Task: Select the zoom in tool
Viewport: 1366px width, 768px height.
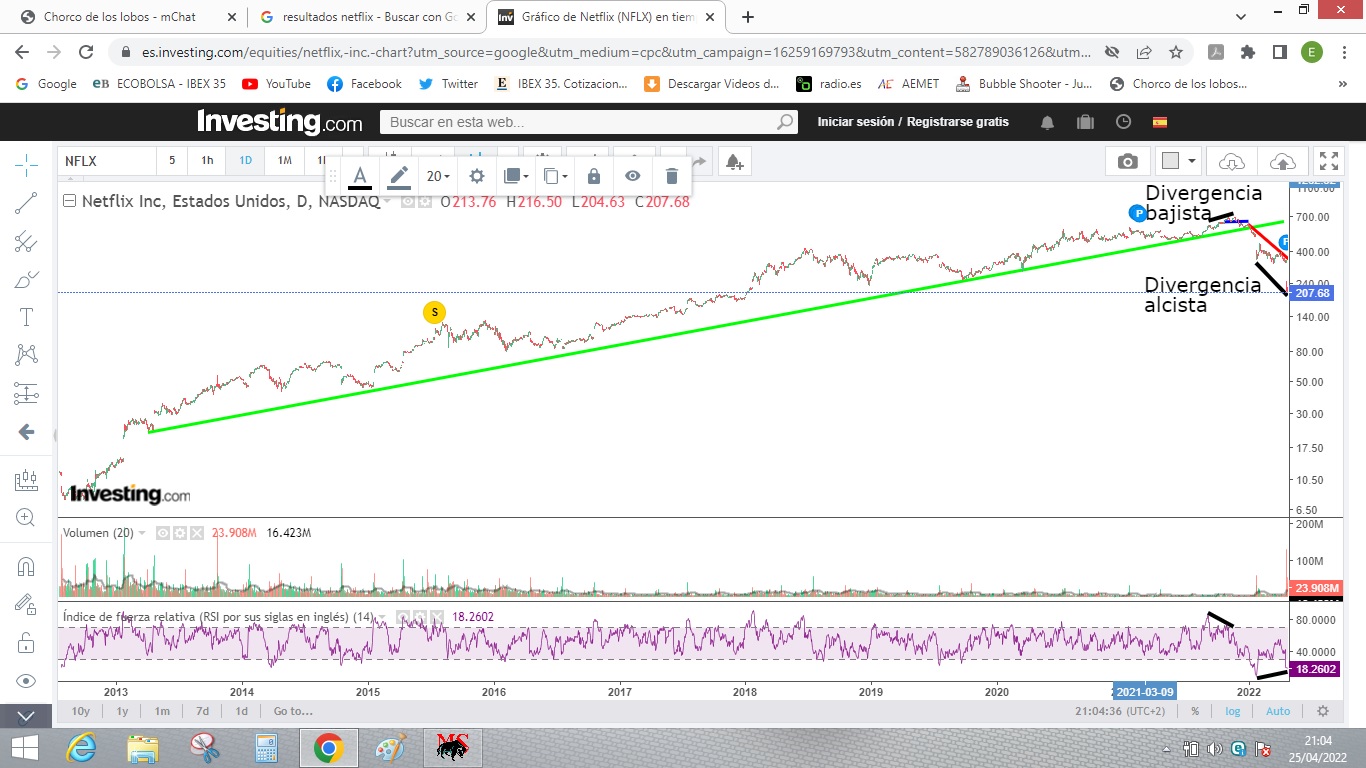Action: [26, 518]
